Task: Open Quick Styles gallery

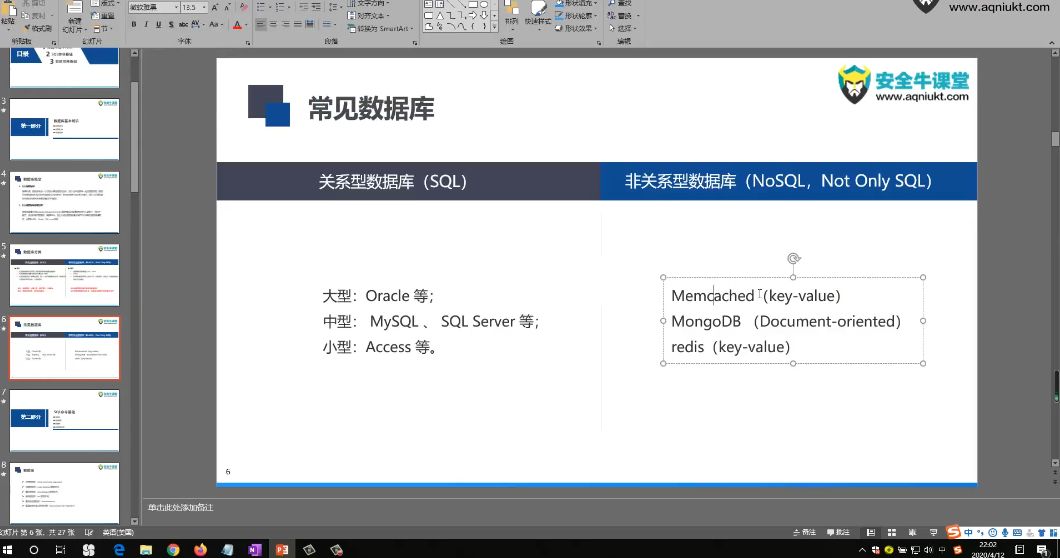Action: click(537, 14)
